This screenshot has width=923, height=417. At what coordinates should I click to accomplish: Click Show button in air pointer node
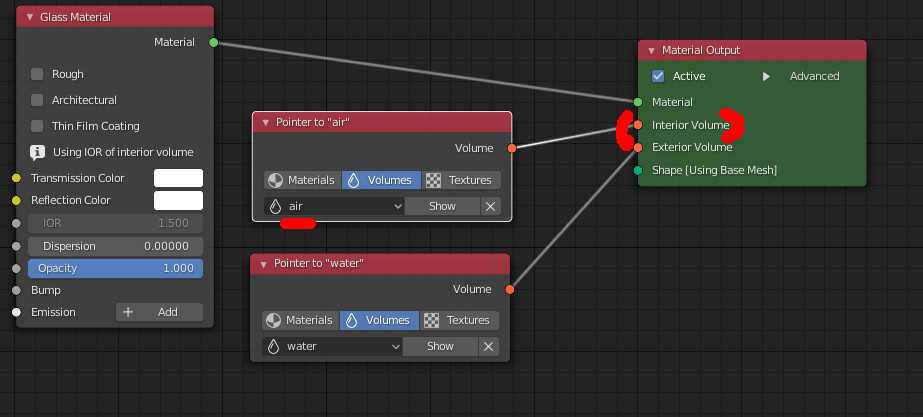[442, 206]
